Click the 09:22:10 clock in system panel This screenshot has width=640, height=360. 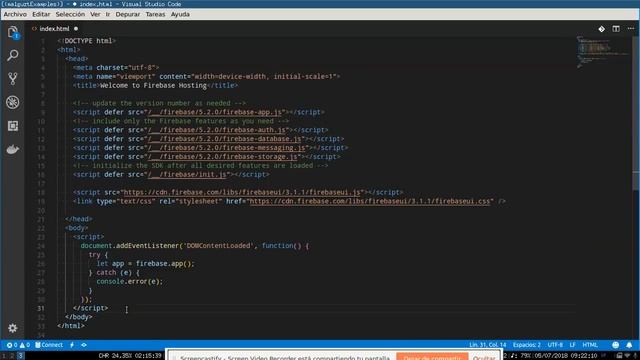[x=584, y=356]
